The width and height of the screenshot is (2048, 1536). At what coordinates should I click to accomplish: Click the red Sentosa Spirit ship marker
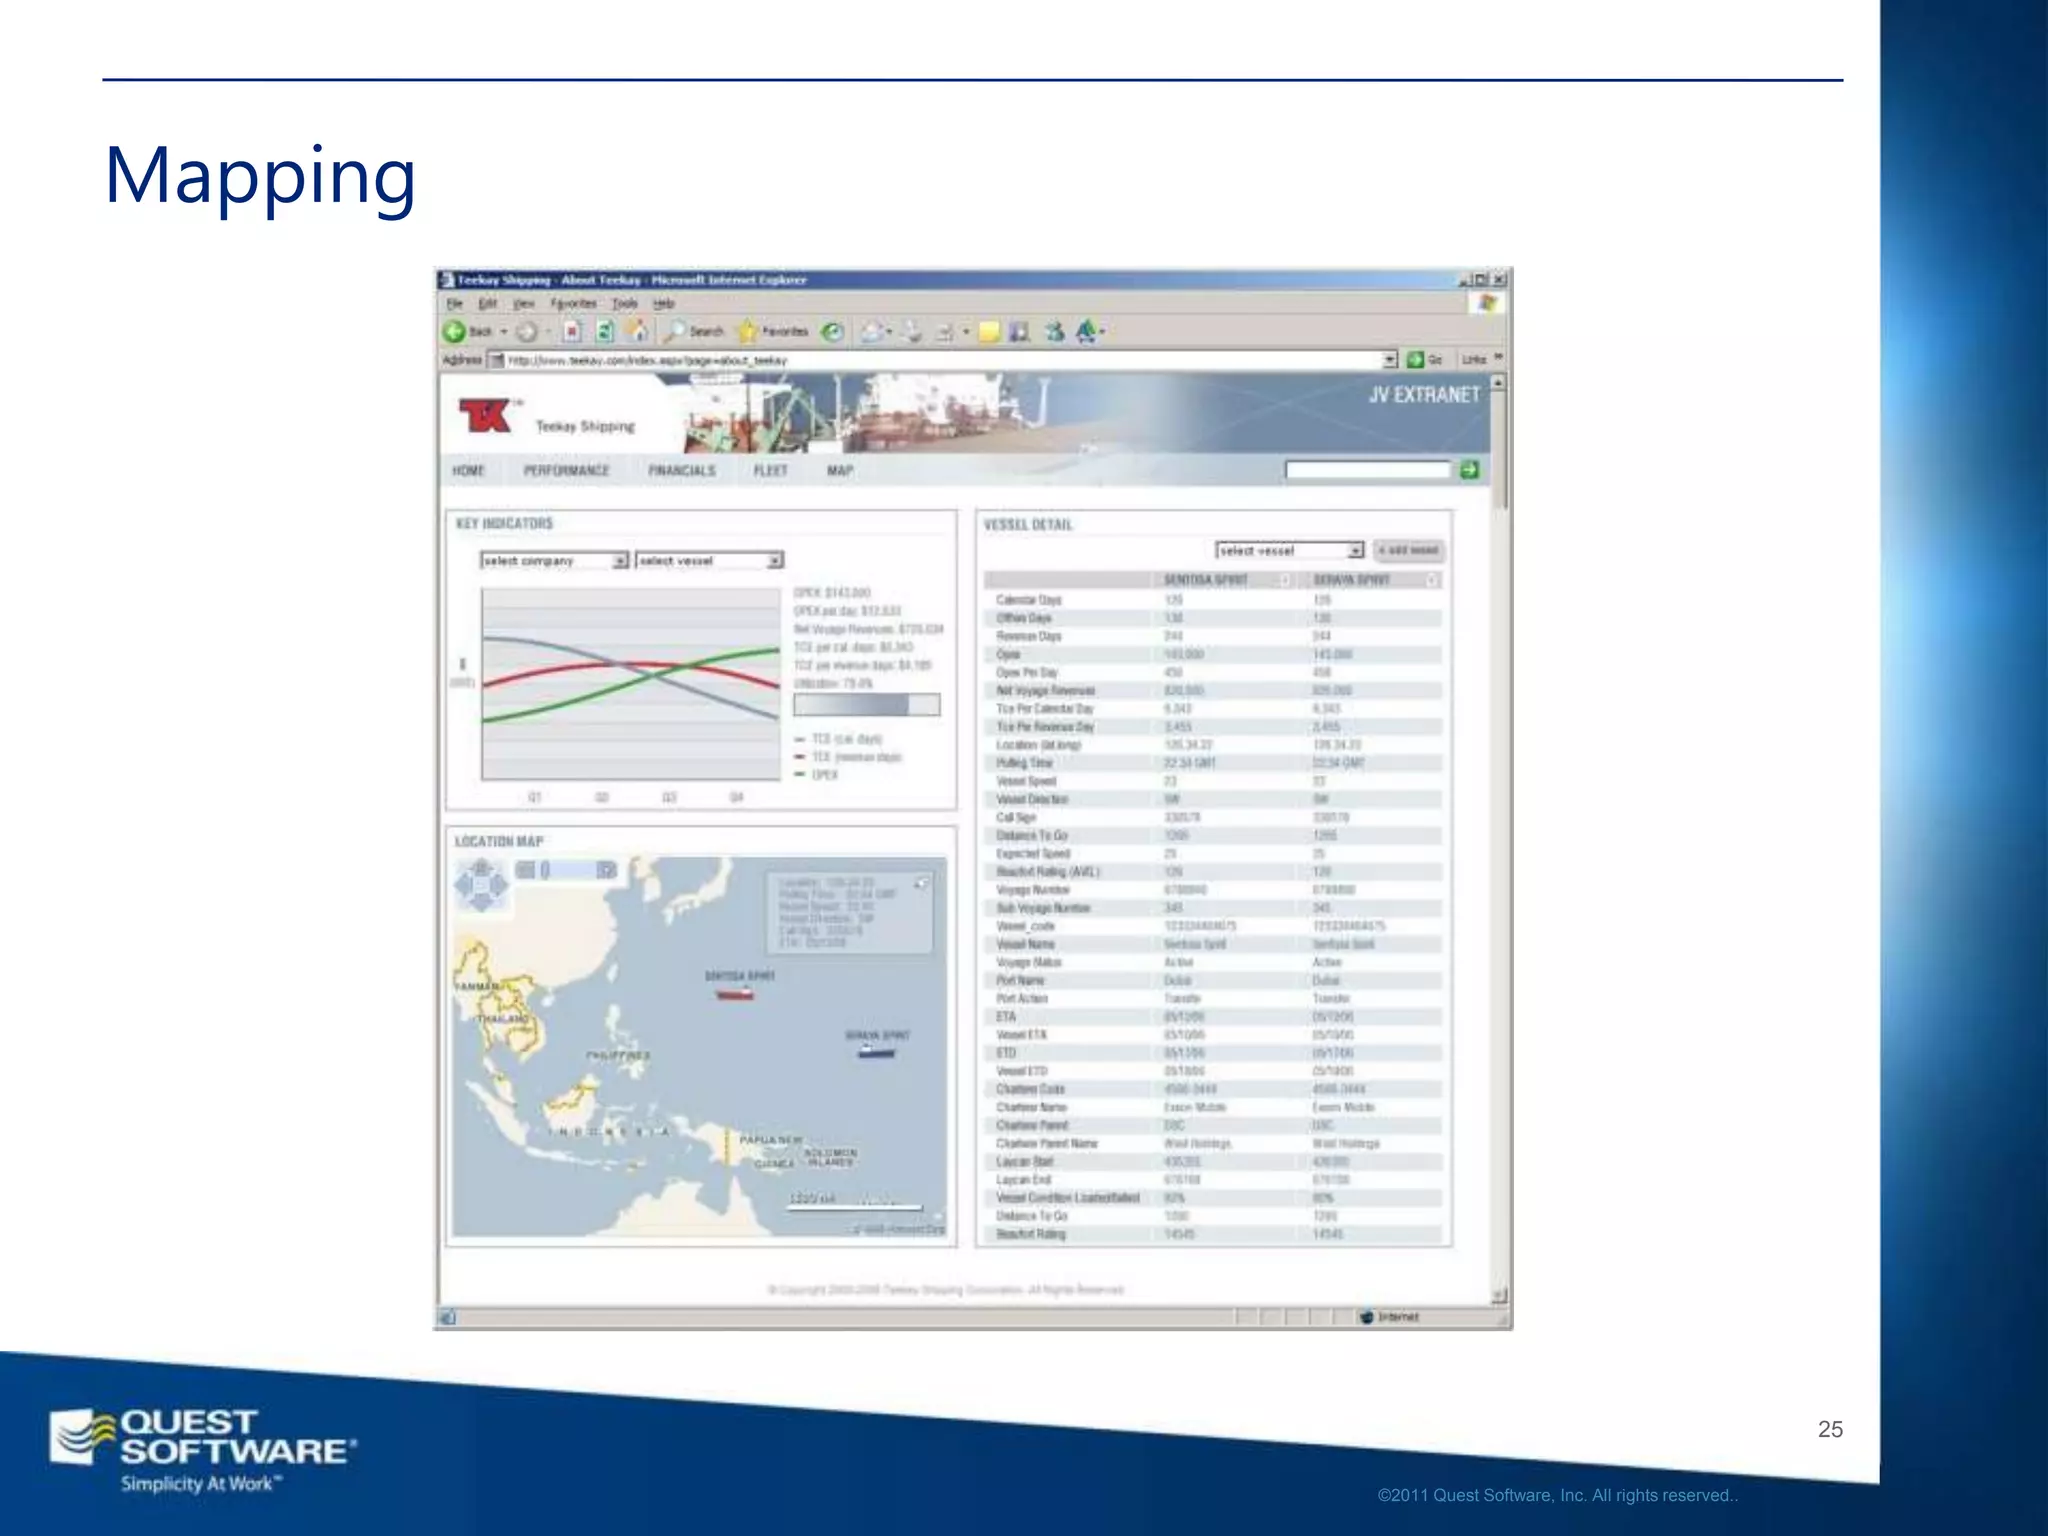[734, 994]
